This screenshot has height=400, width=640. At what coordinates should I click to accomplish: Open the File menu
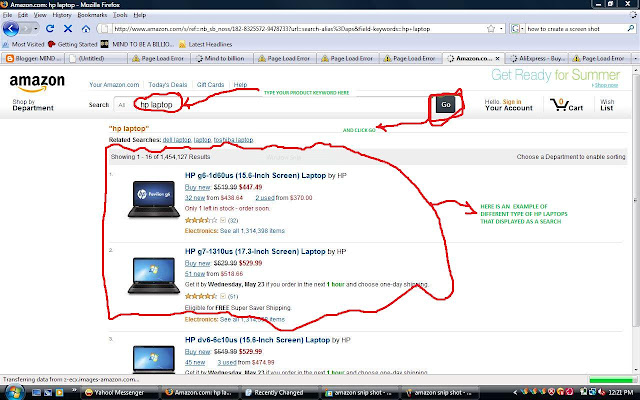[7, 15]
